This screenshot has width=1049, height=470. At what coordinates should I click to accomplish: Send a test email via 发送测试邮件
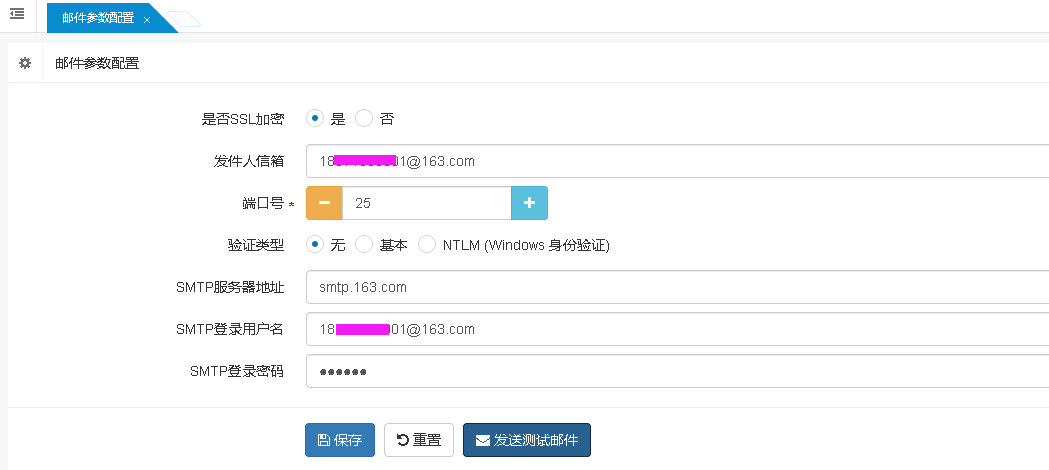(x=527, y=440)
